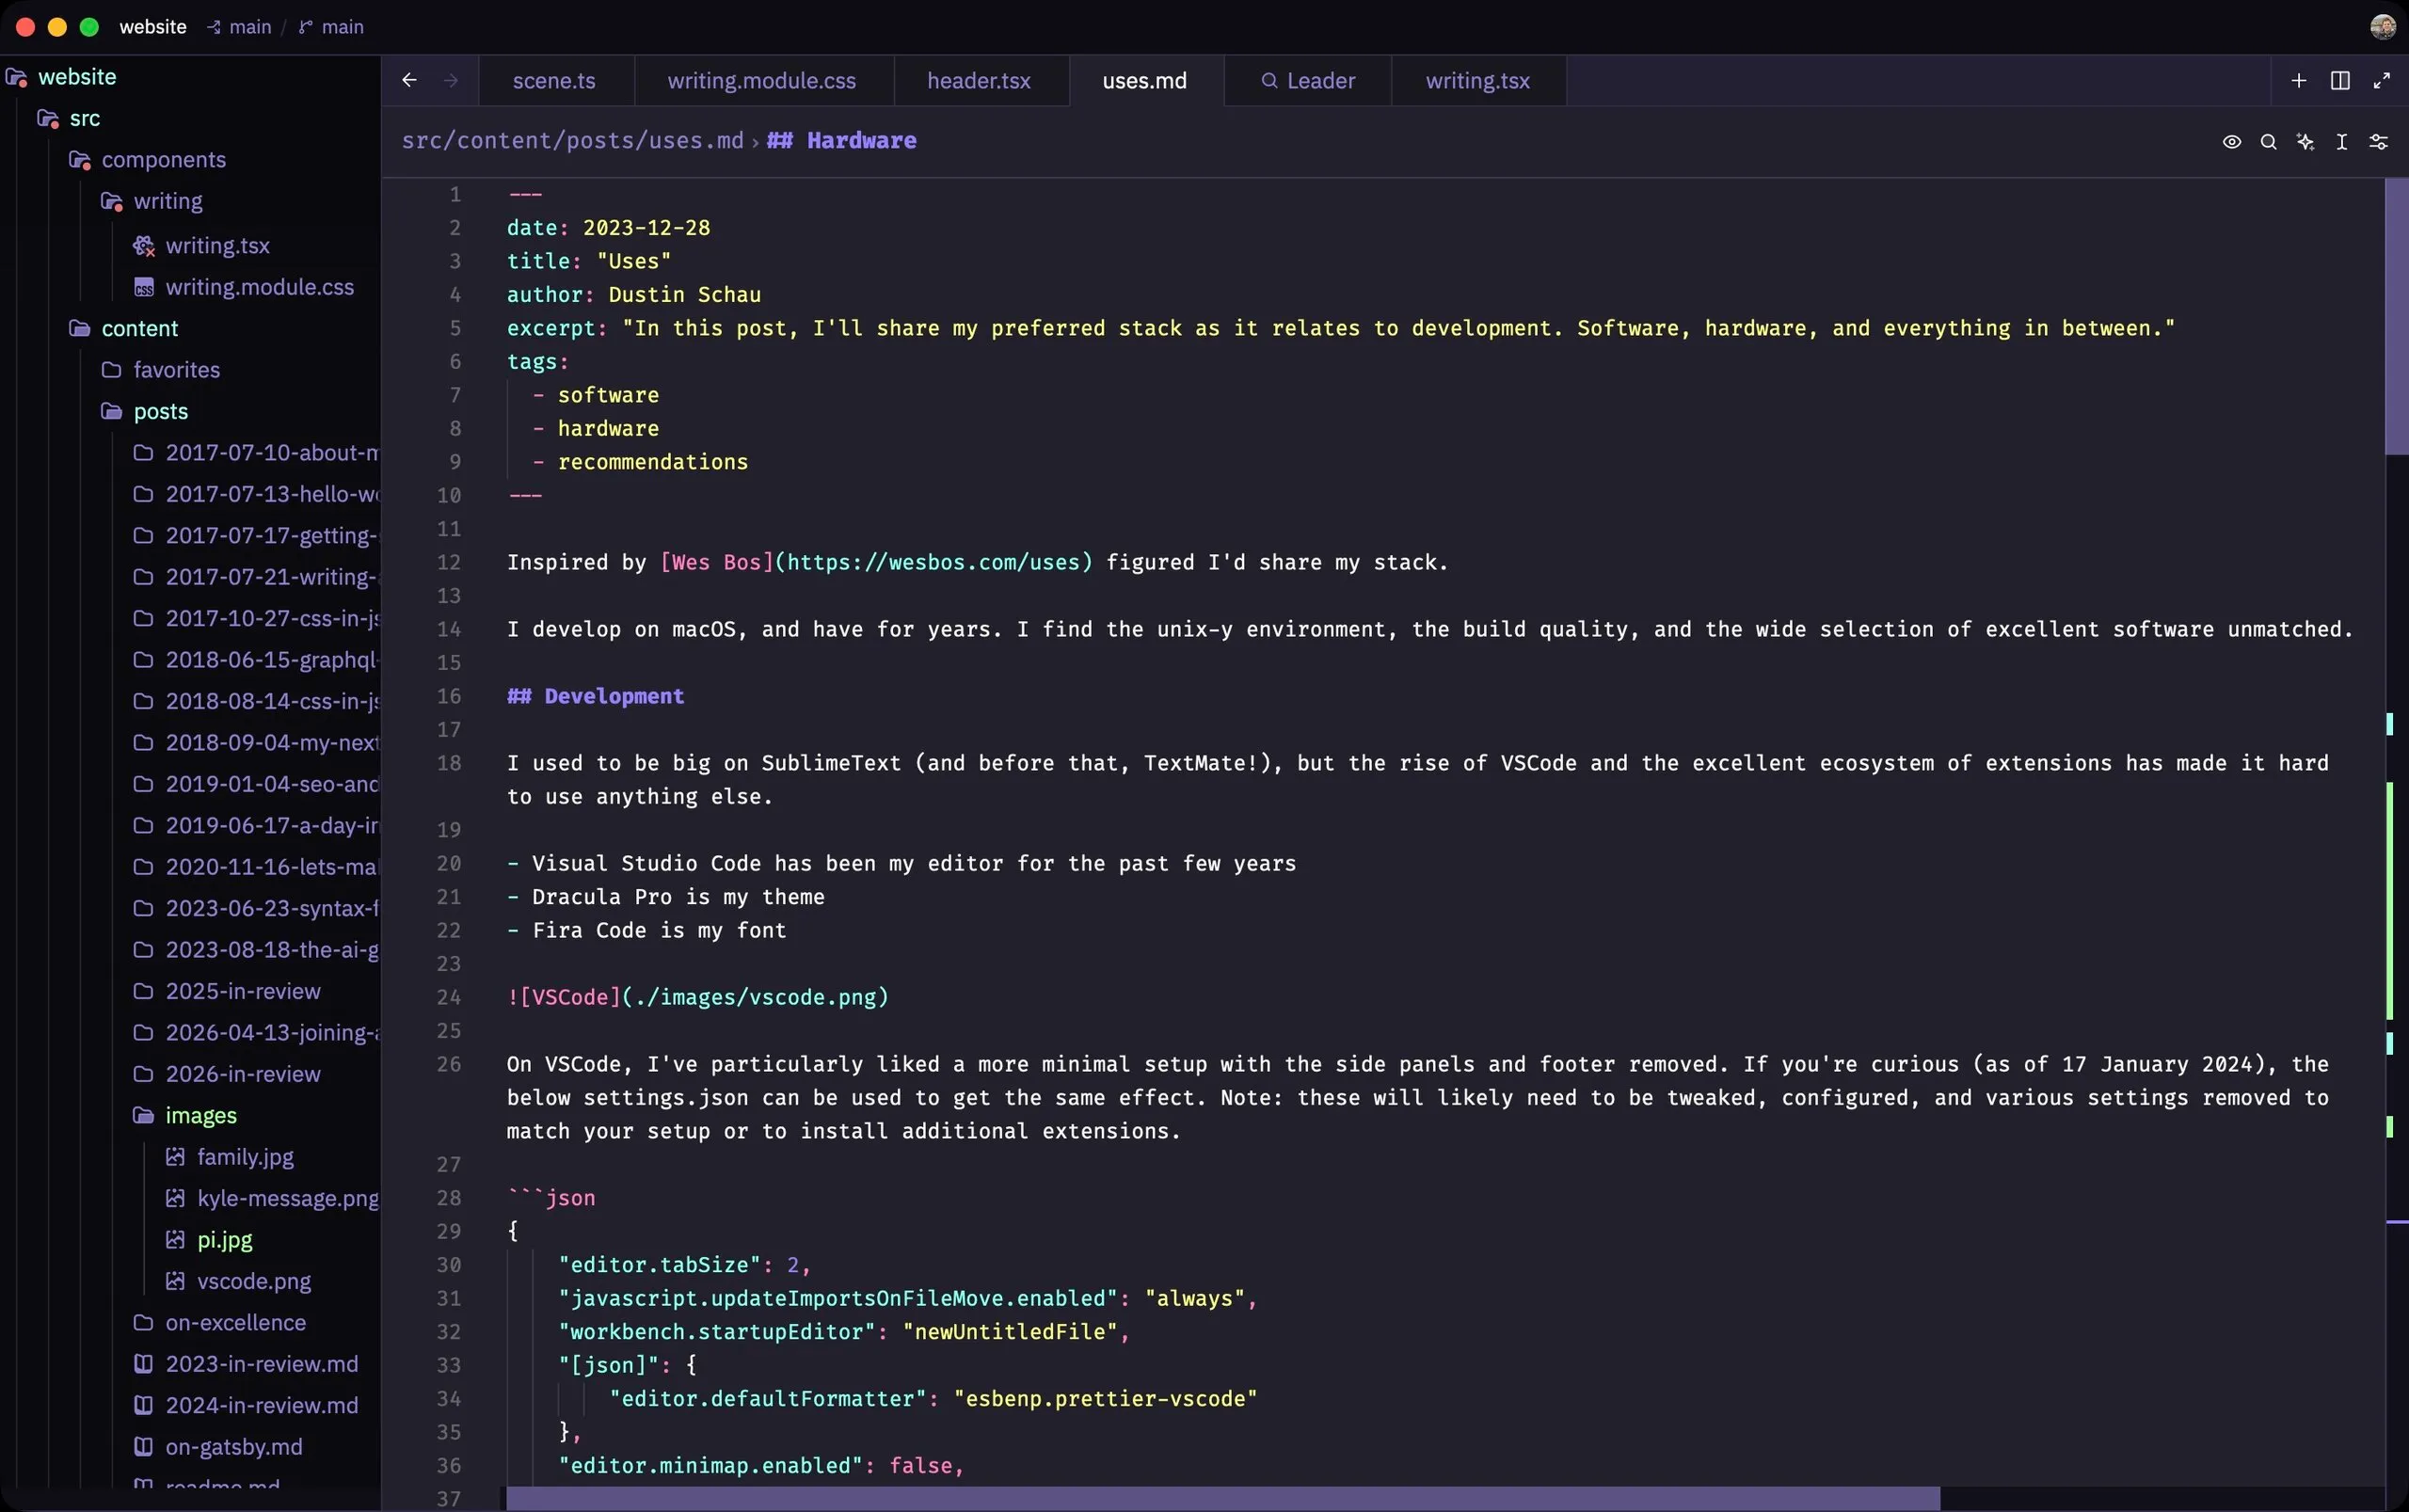
Task: Click the horizontal scrollbar thumb
Action: point(1223,1498)
